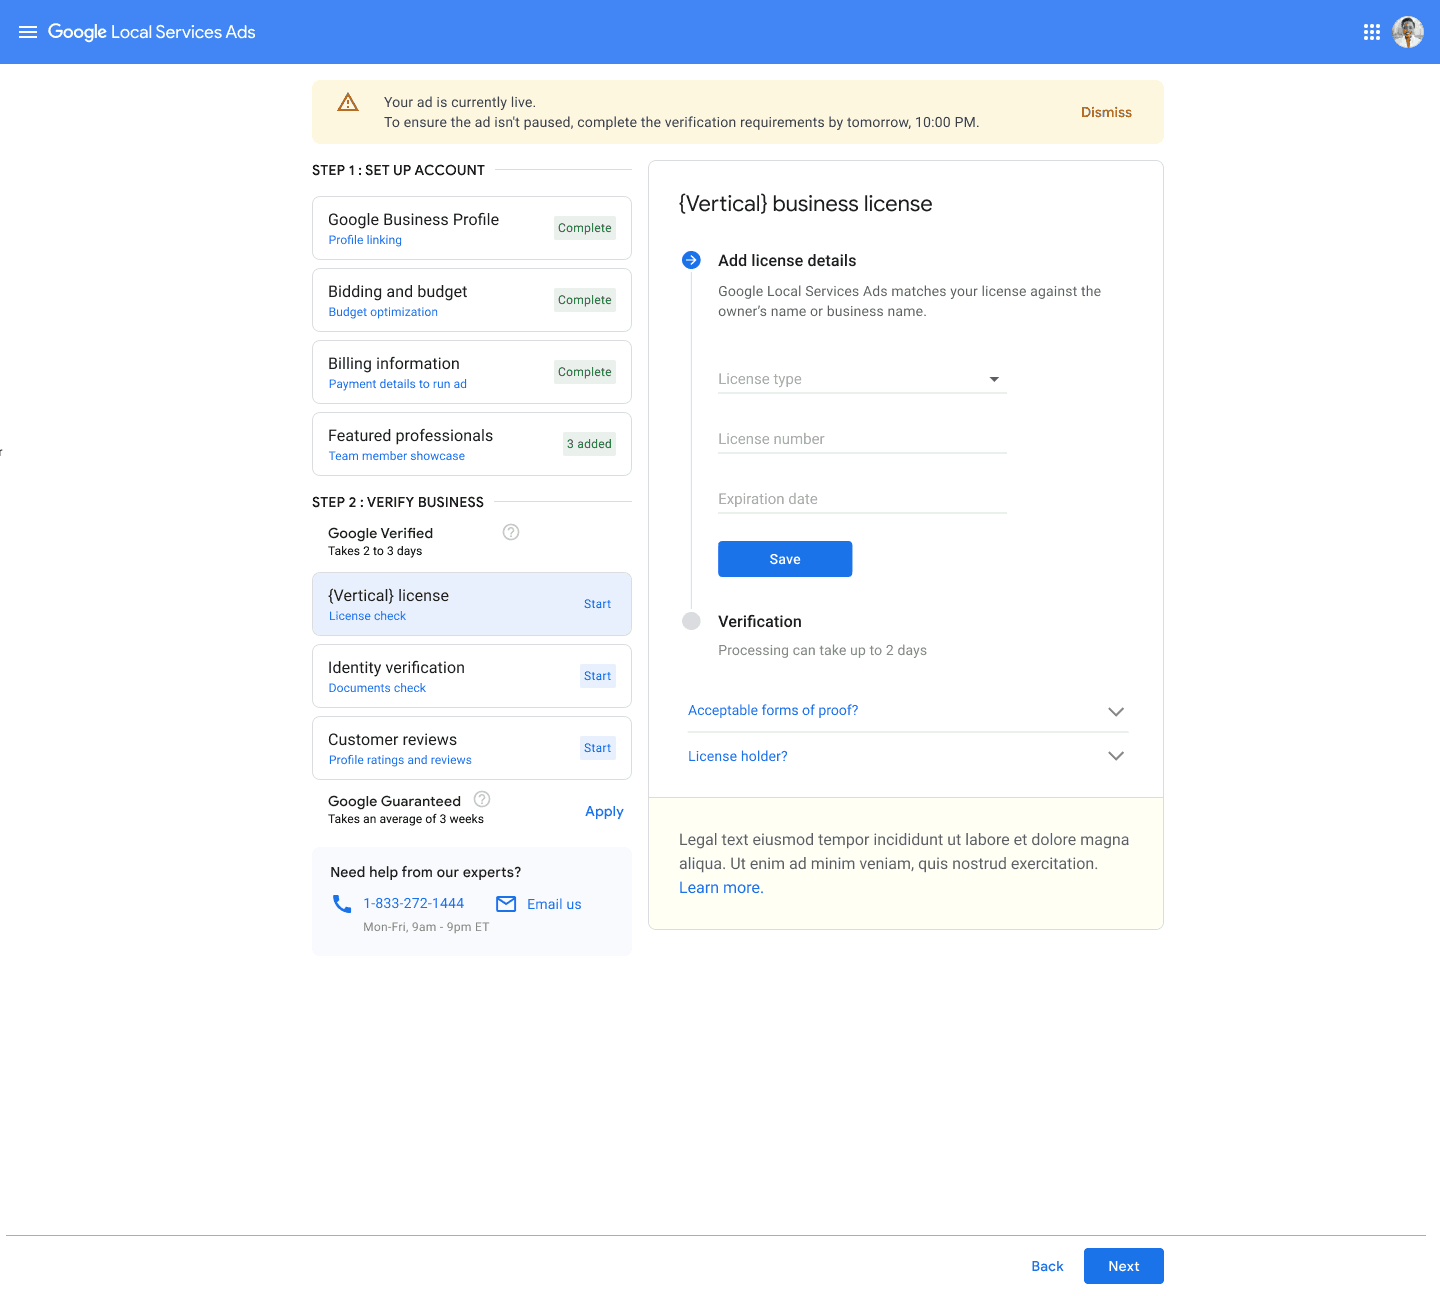
Task: Focus the License number field
Action: point(862,439)
